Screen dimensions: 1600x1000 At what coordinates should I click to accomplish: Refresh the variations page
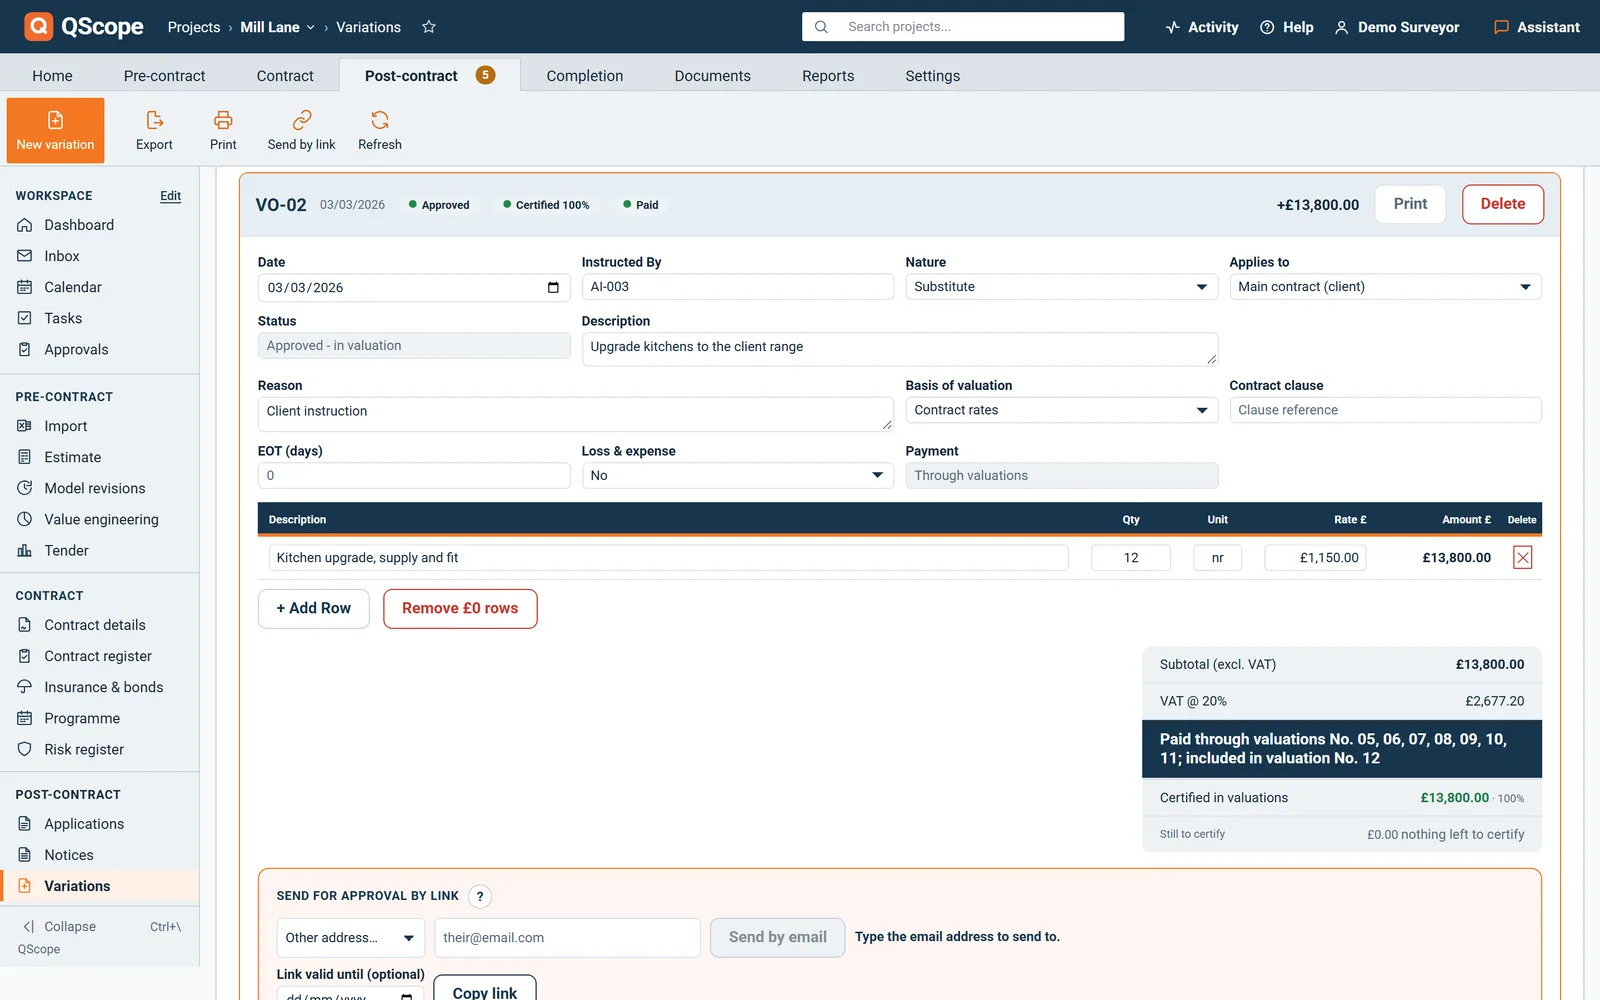click(380, 130)
